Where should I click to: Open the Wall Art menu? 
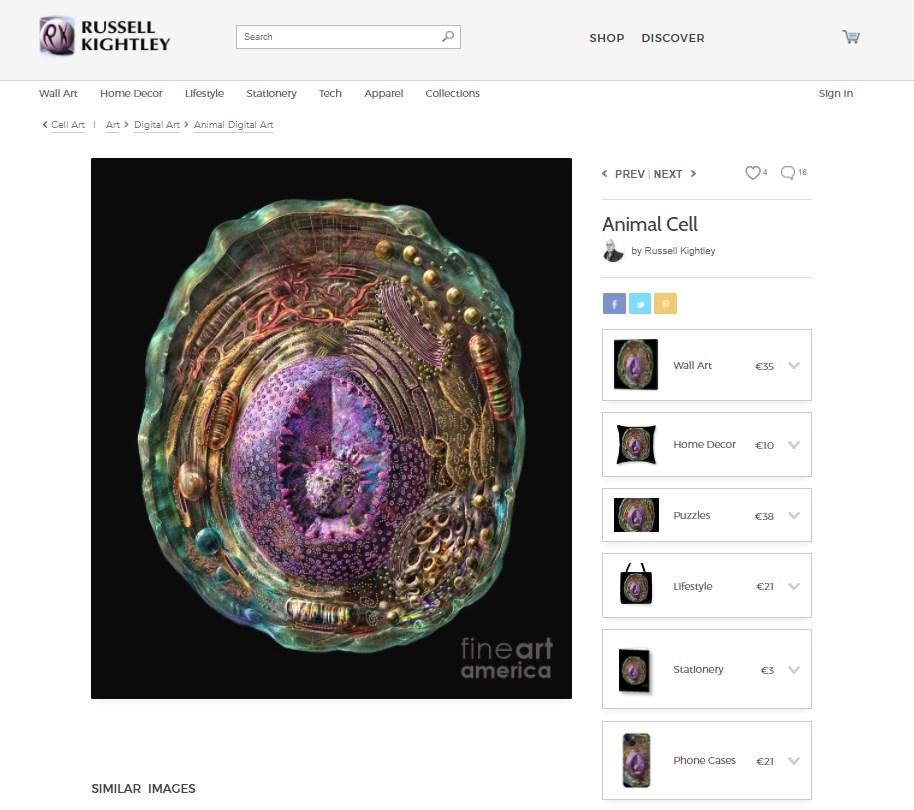pyautogui.click(x=58, y=93)
